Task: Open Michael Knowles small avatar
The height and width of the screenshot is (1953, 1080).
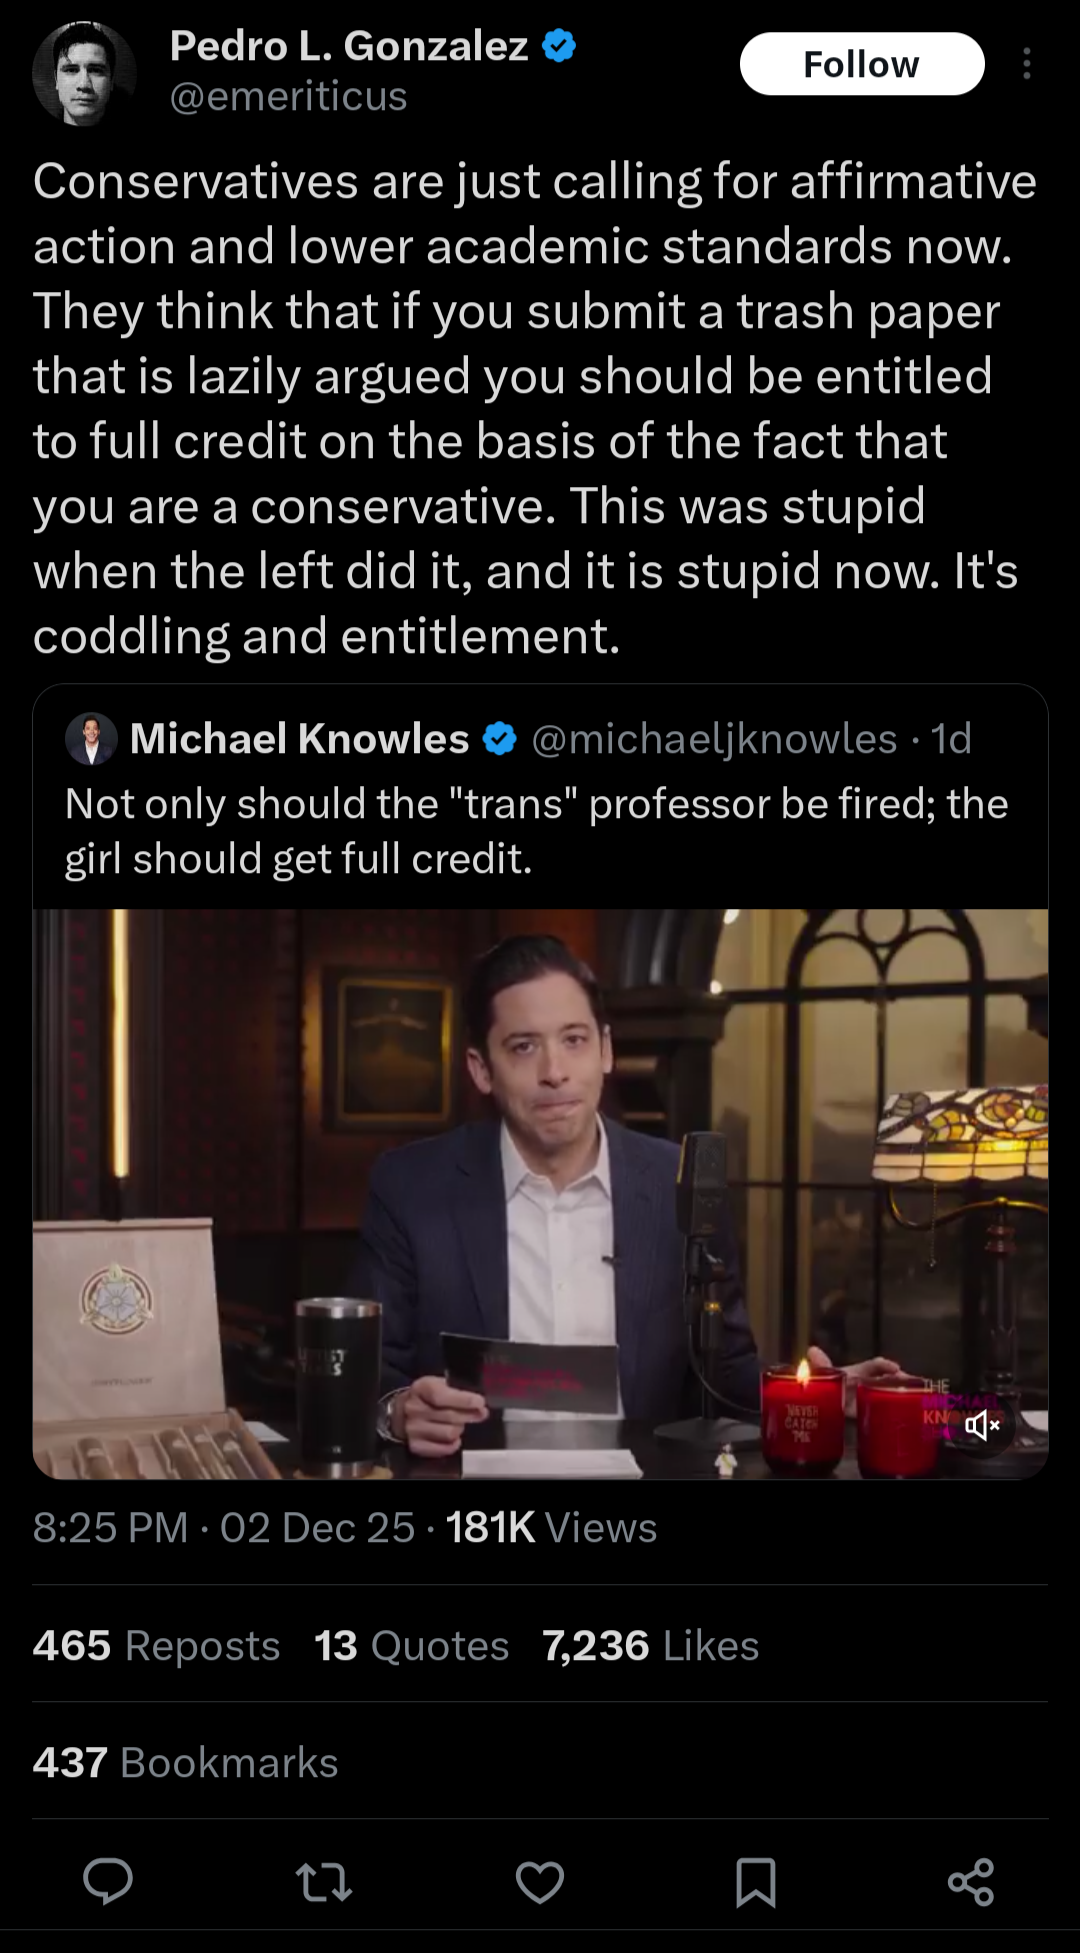Action: (x=91, y=739)
